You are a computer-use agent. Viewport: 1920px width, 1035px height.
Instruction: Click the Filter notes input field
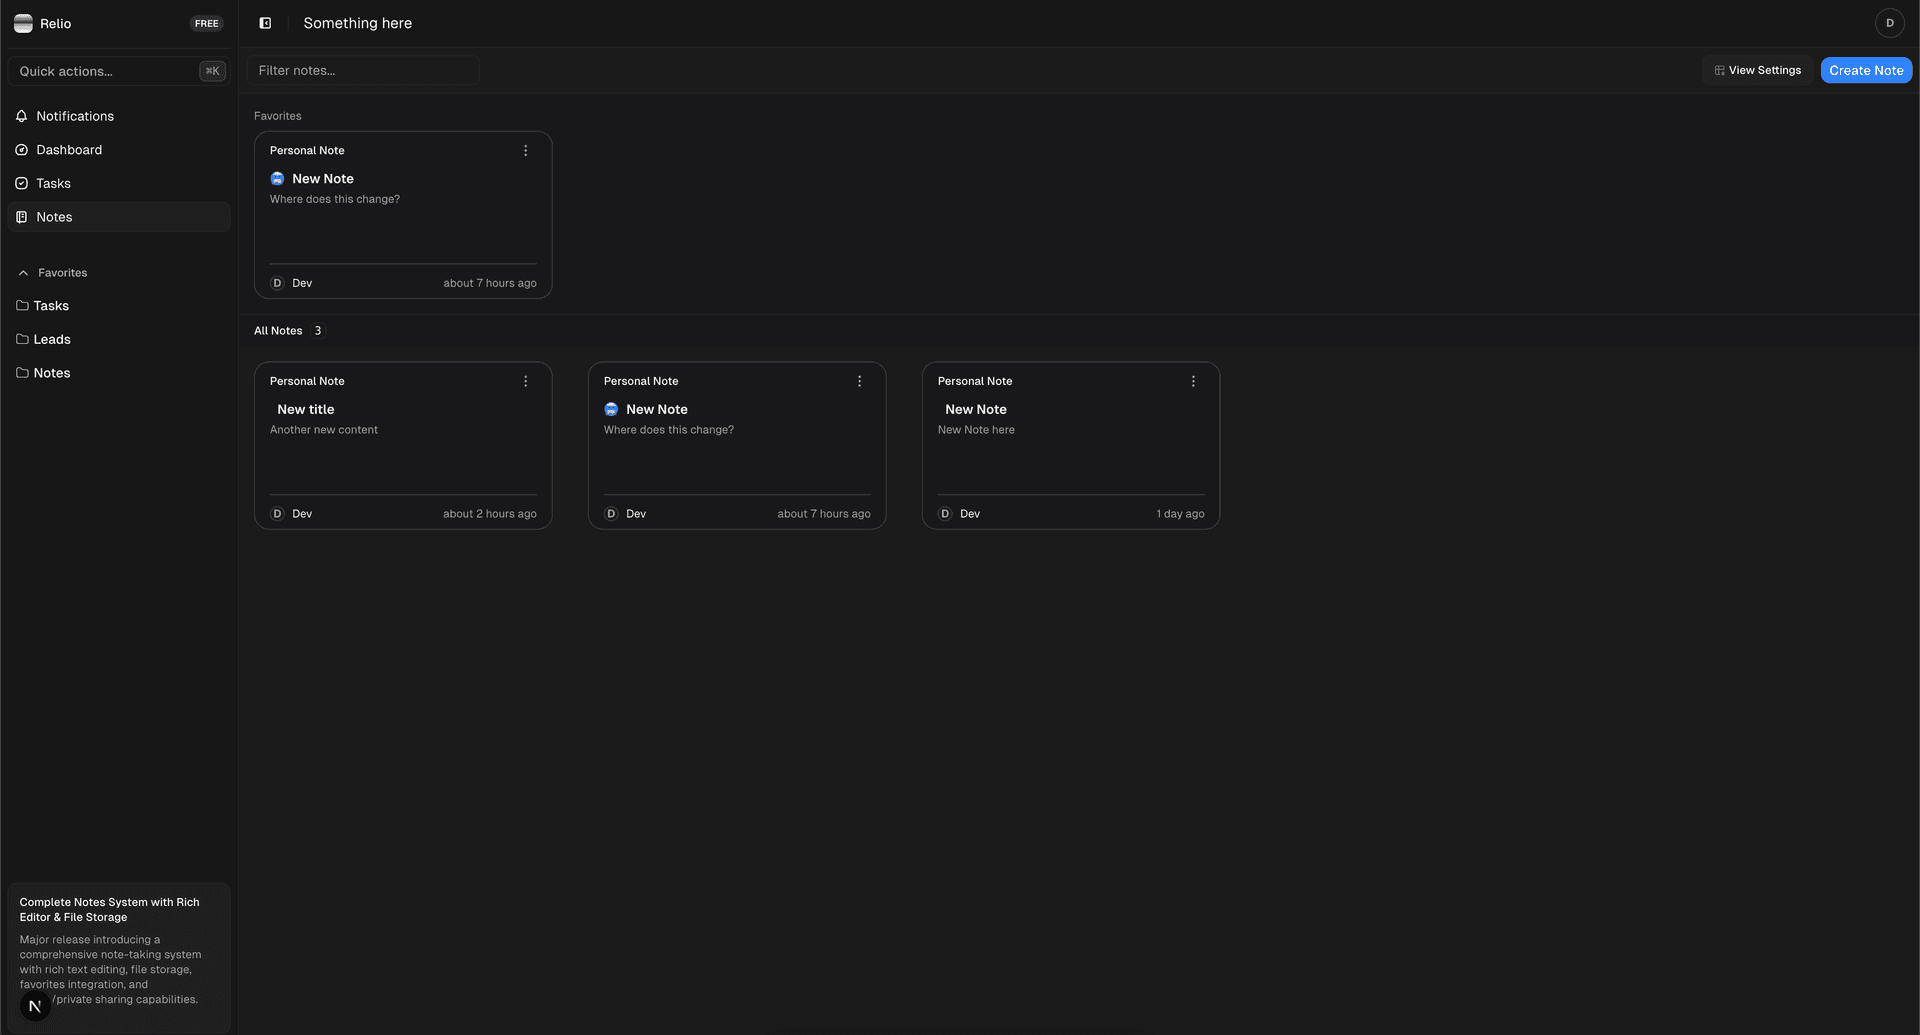pos(362,70)
